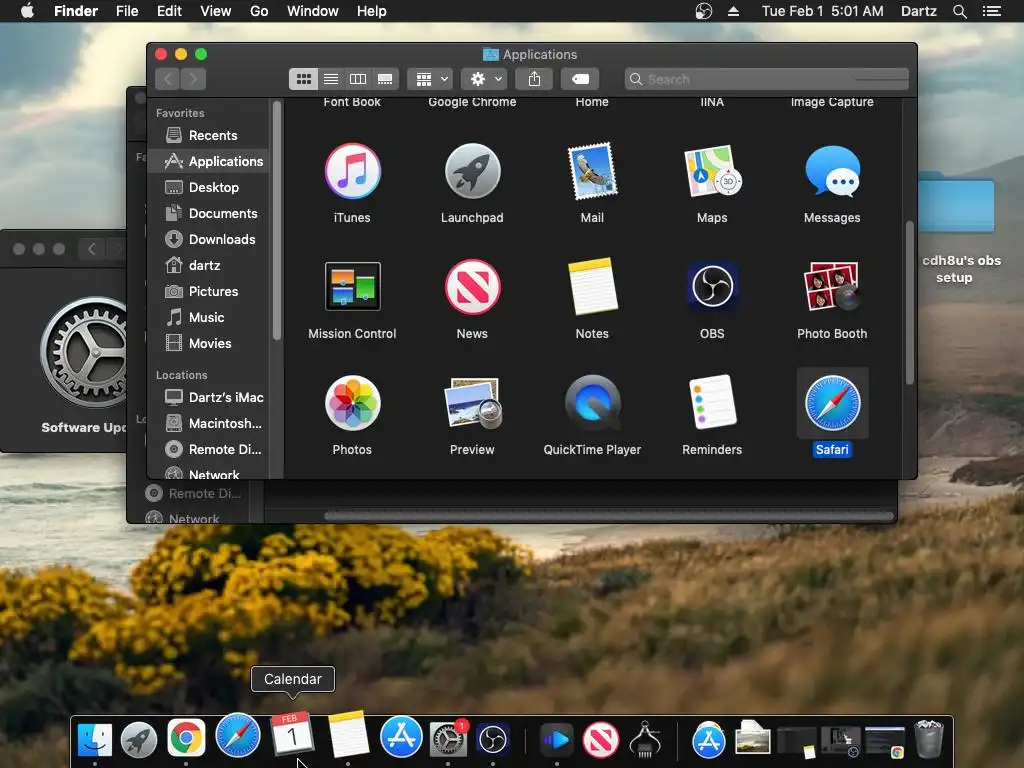Go back in Applications window
Screen dimensions: 1024x768
point(168,79)
